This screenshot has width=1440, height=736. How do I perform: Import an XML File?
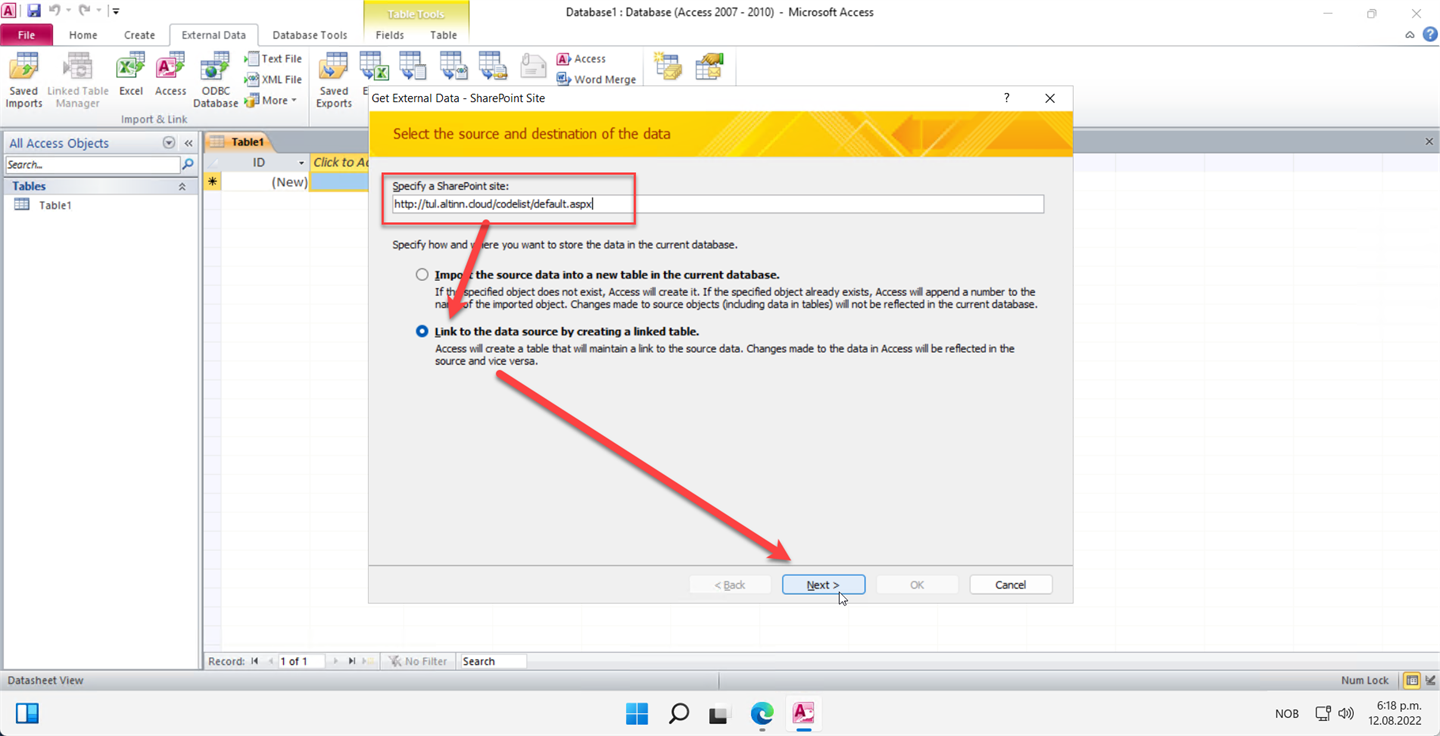click(273, 79)
